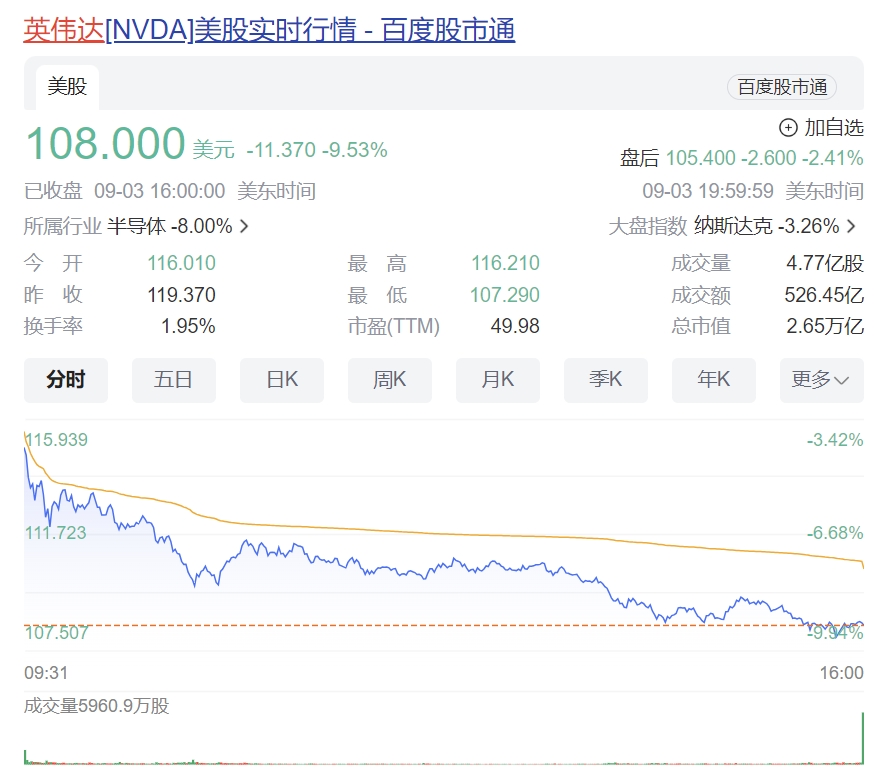Switch to the 日K chart tab

coord(282,380)
